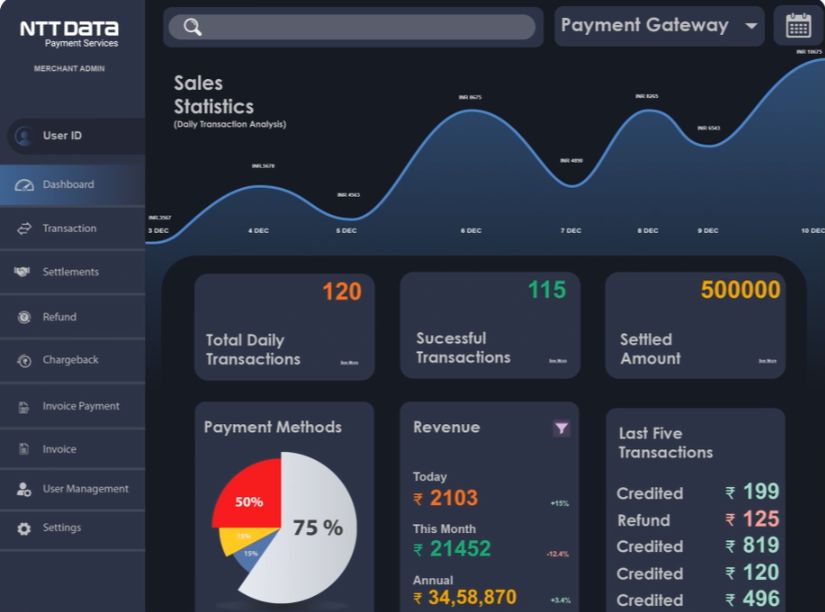The image size is (825, 612).
Task: Open the Settled Amount card
Action: [695, 325]
